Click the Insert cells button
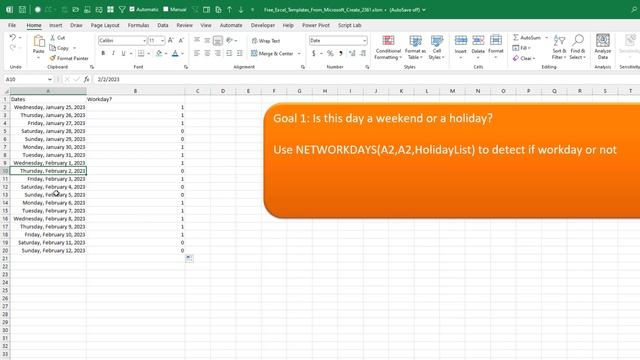 pyautogui.click(x=460, y=47)
